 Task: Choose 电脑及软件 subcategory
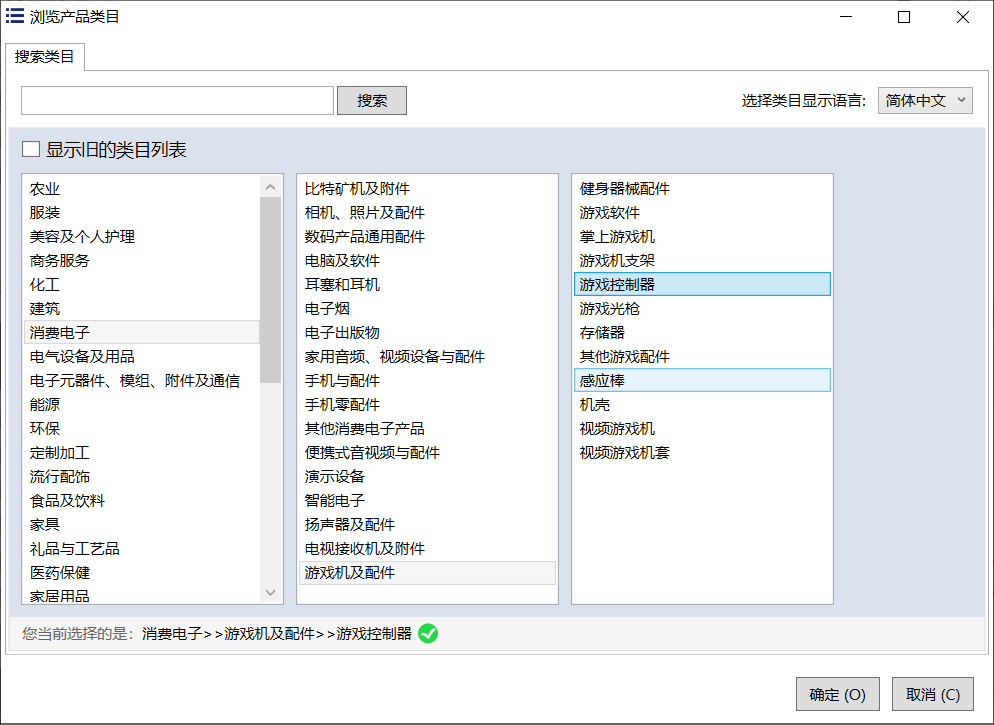427,261
